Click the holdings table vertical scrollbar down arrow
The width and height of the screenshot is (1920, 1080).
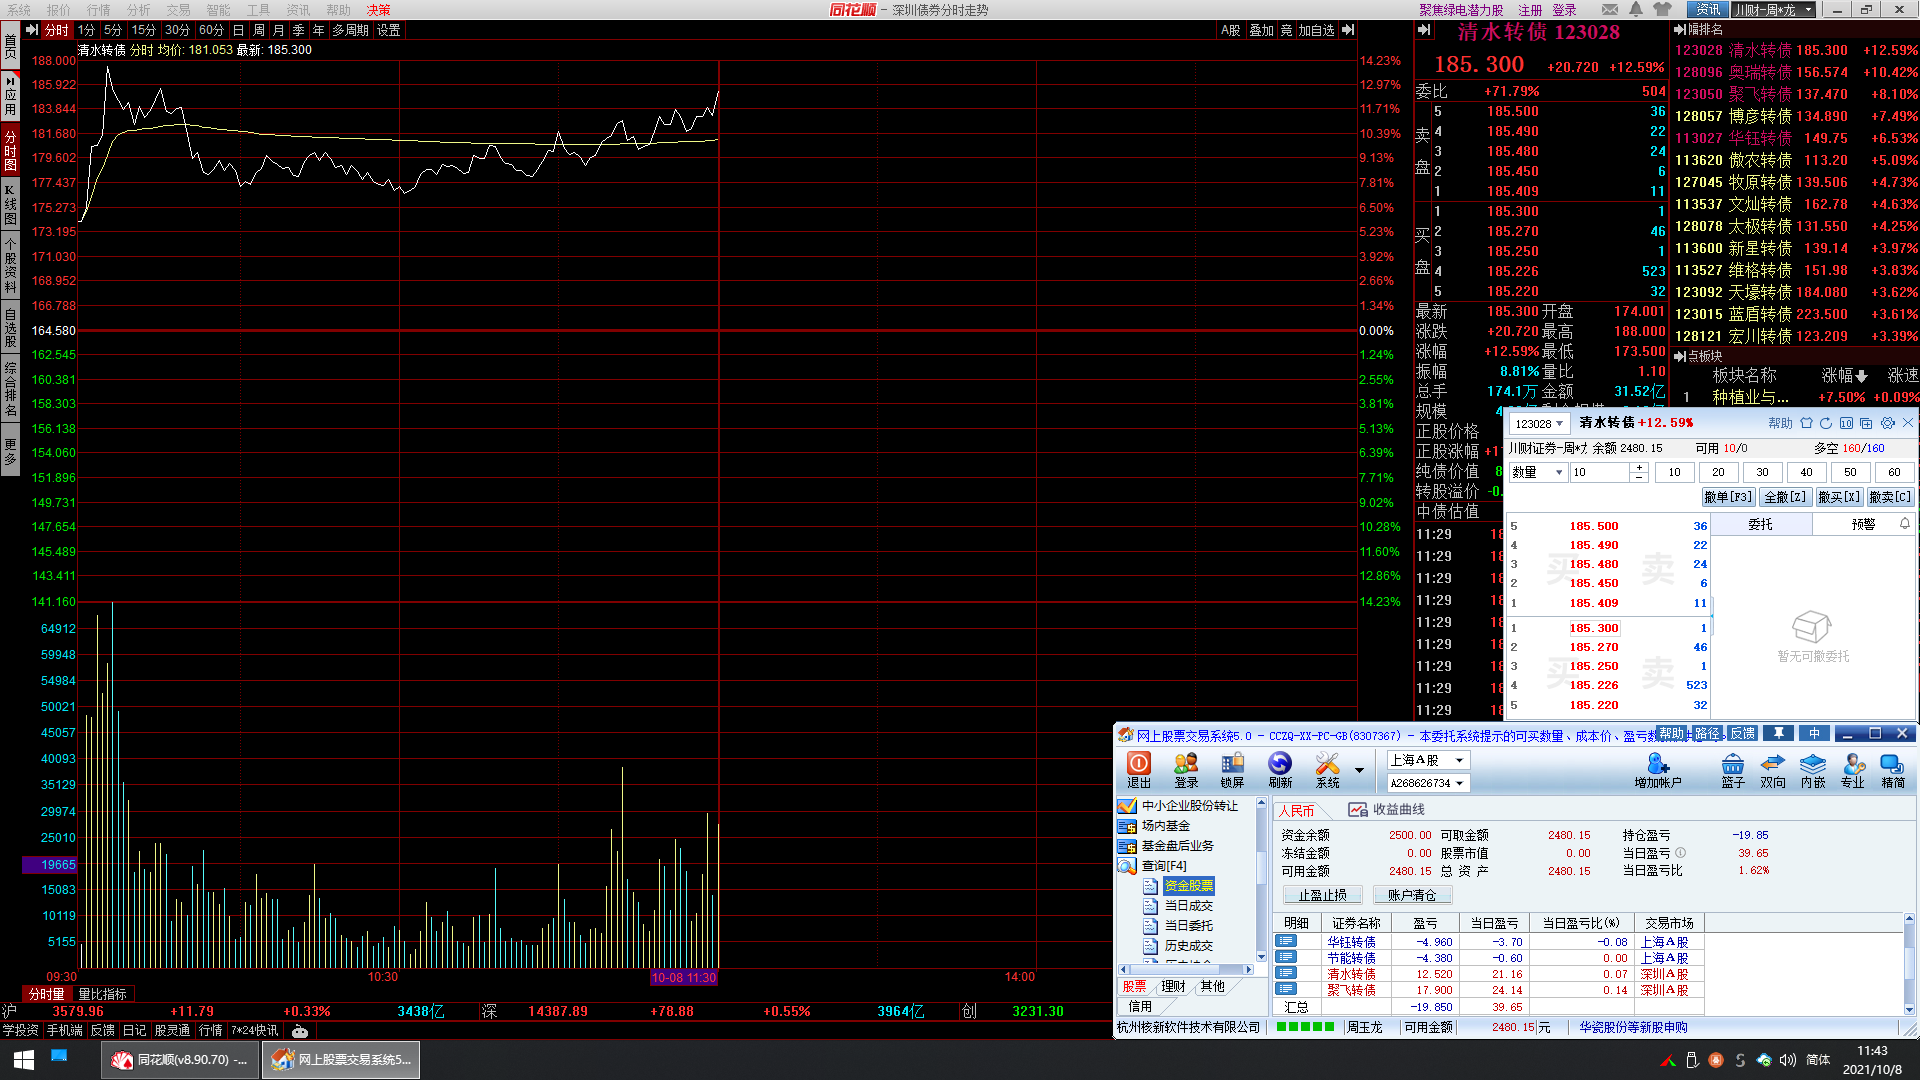click(1909, 1009)
